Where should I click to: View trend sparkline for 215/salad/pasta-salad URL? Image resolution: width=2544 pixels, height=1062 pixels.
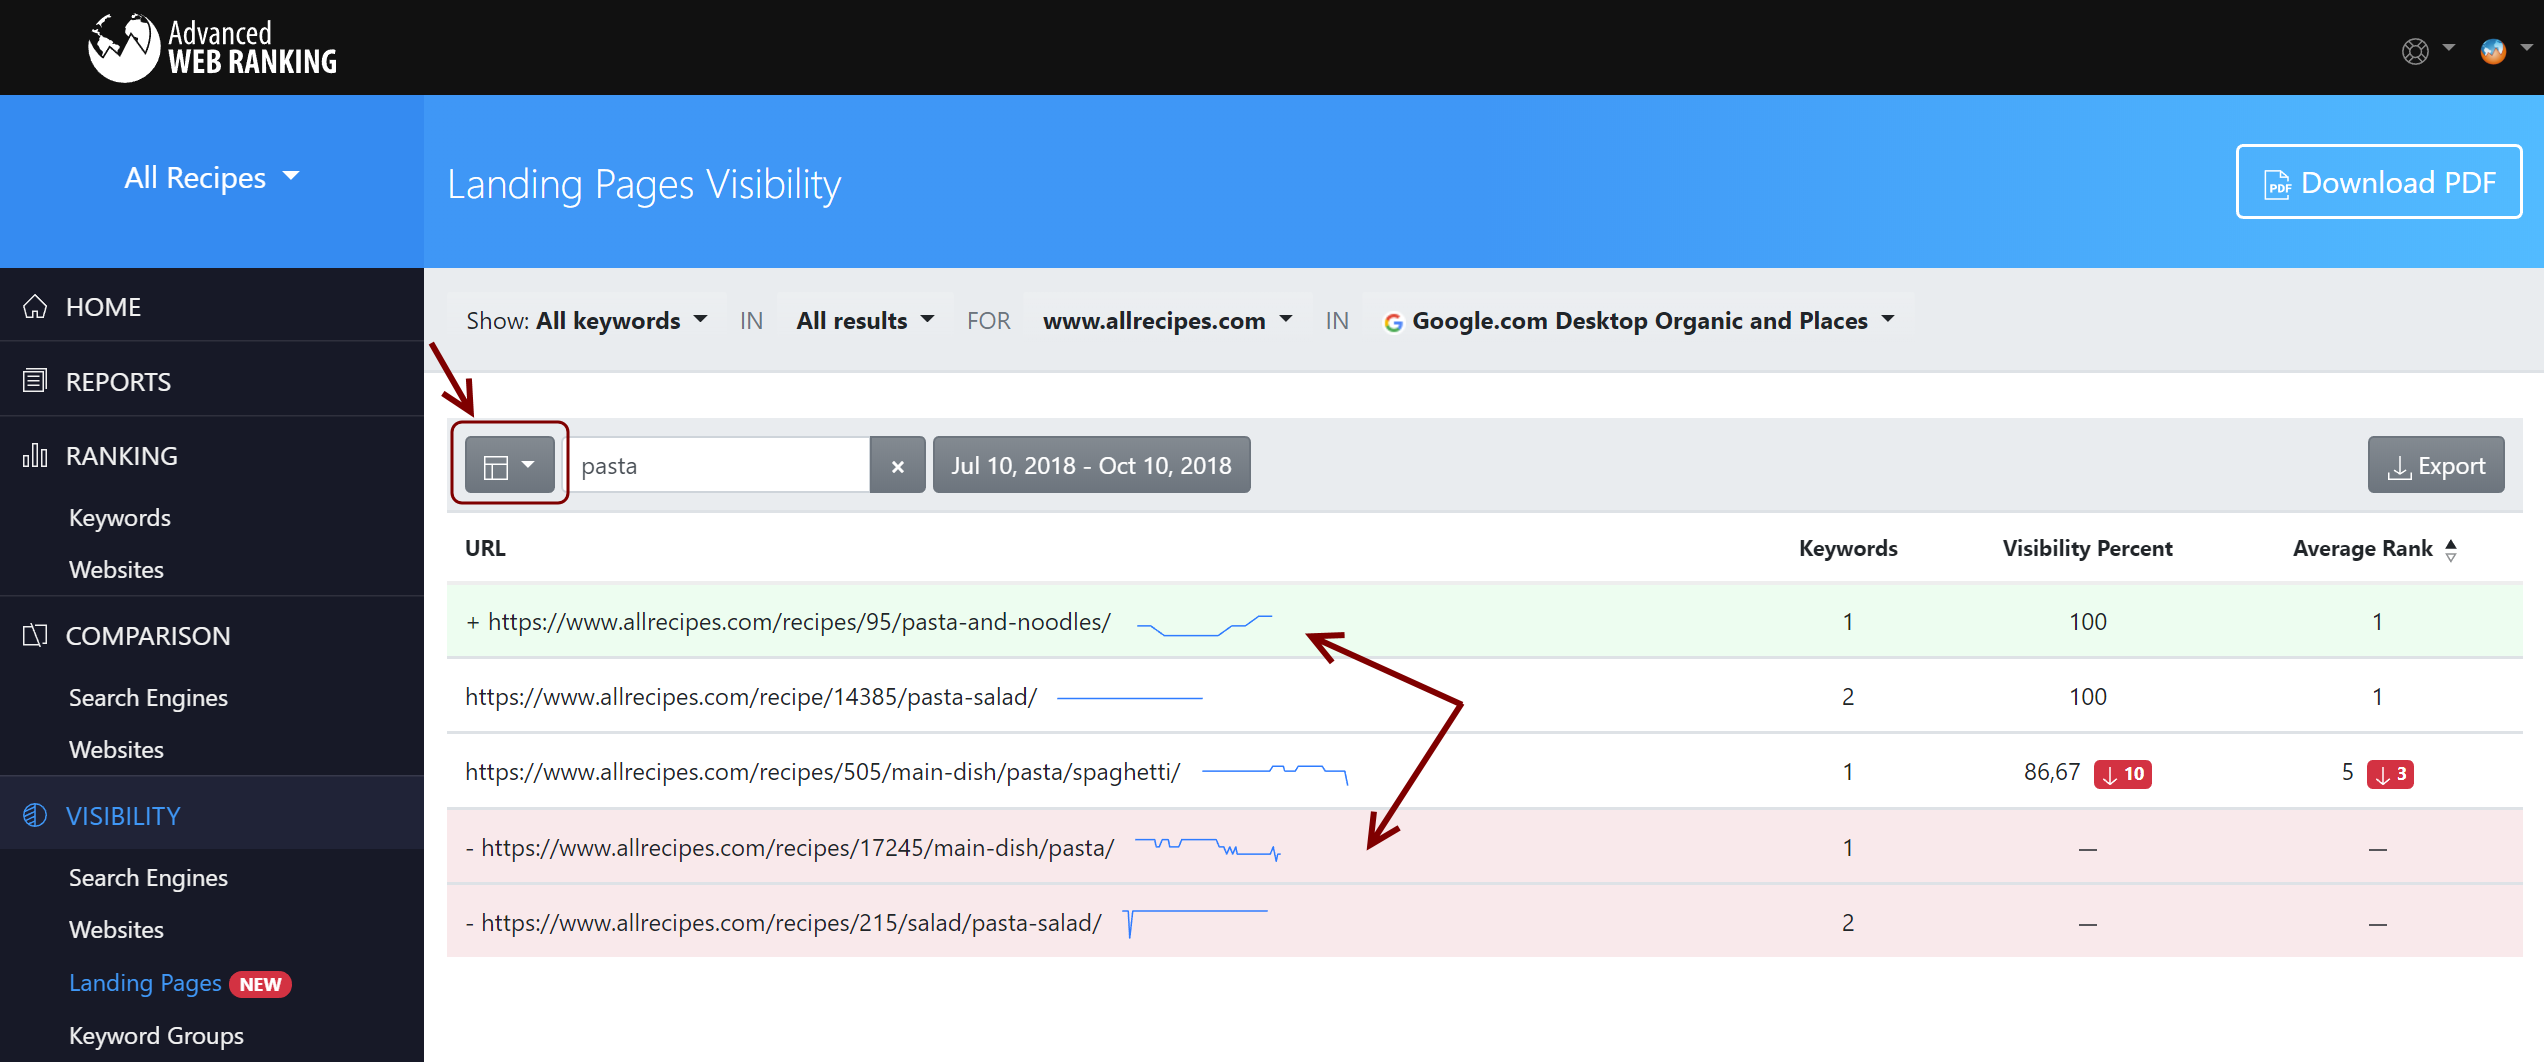click(1195, 923)
